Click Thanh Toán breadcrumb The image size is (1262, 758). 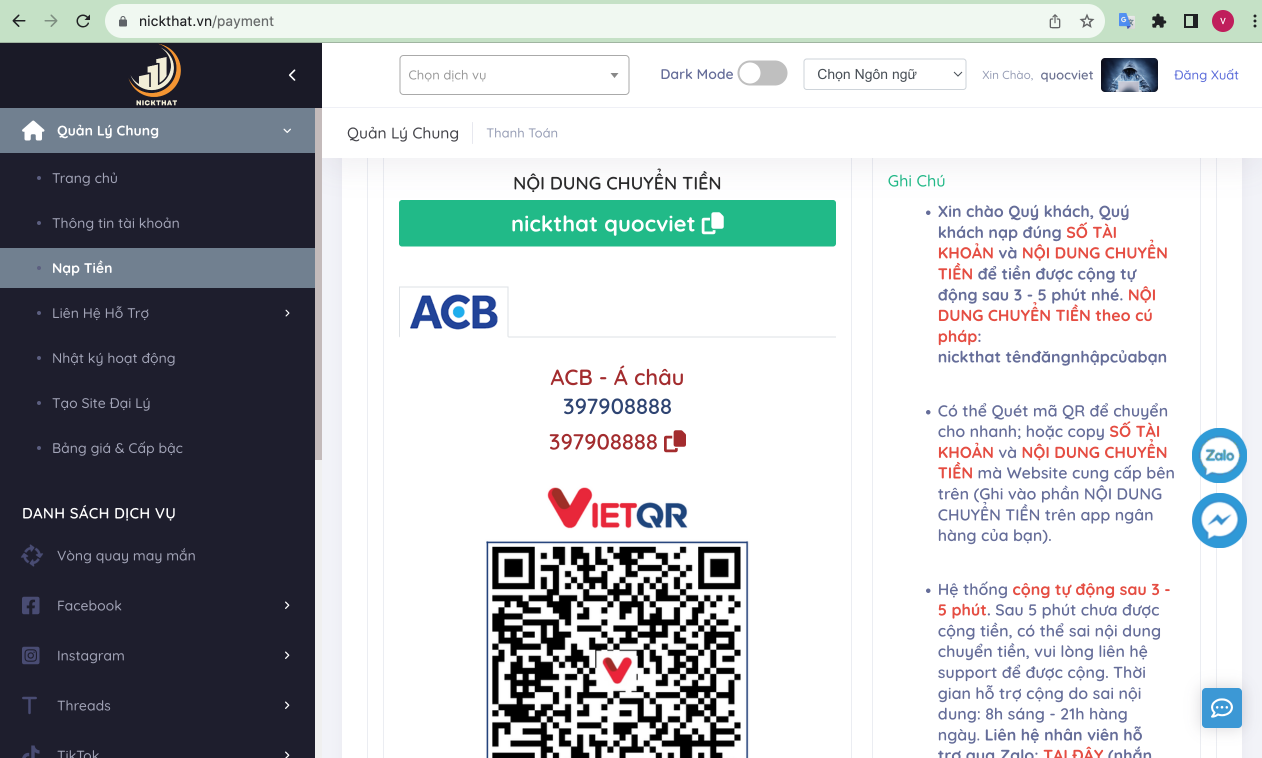522,133
